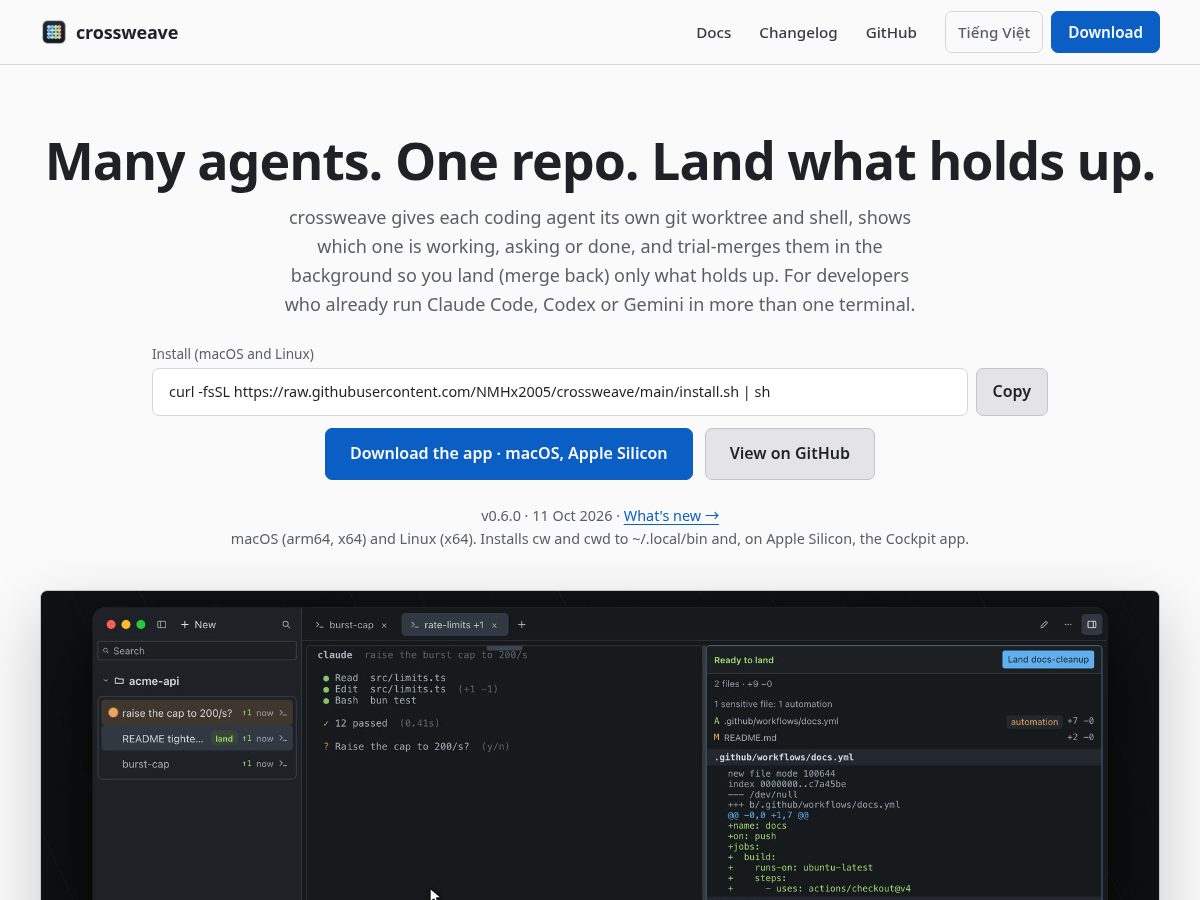This screenshot has height=900, width=1200.
Task: Click the 'Bash bun test' line
Action: [x=369, y=700]
